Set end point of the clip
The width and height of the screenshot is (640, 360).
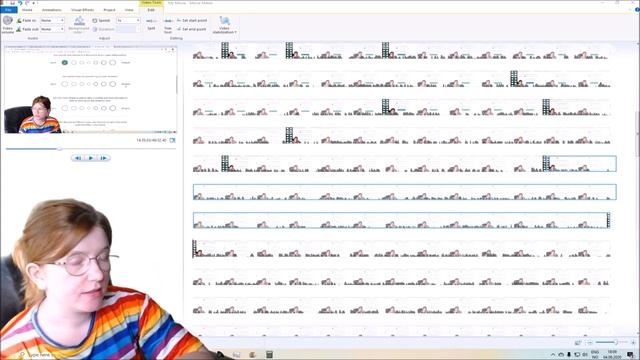(192, 29)
